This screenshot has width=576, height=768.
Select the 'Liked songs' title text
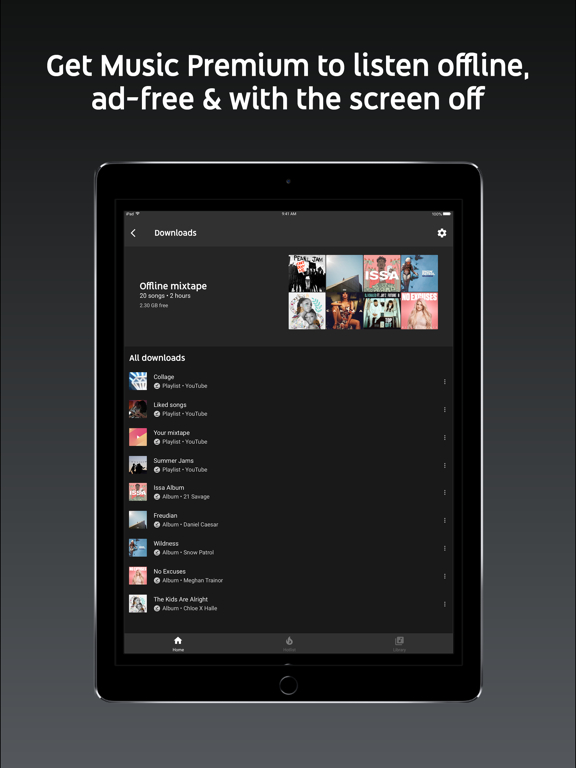pos(170,405)
